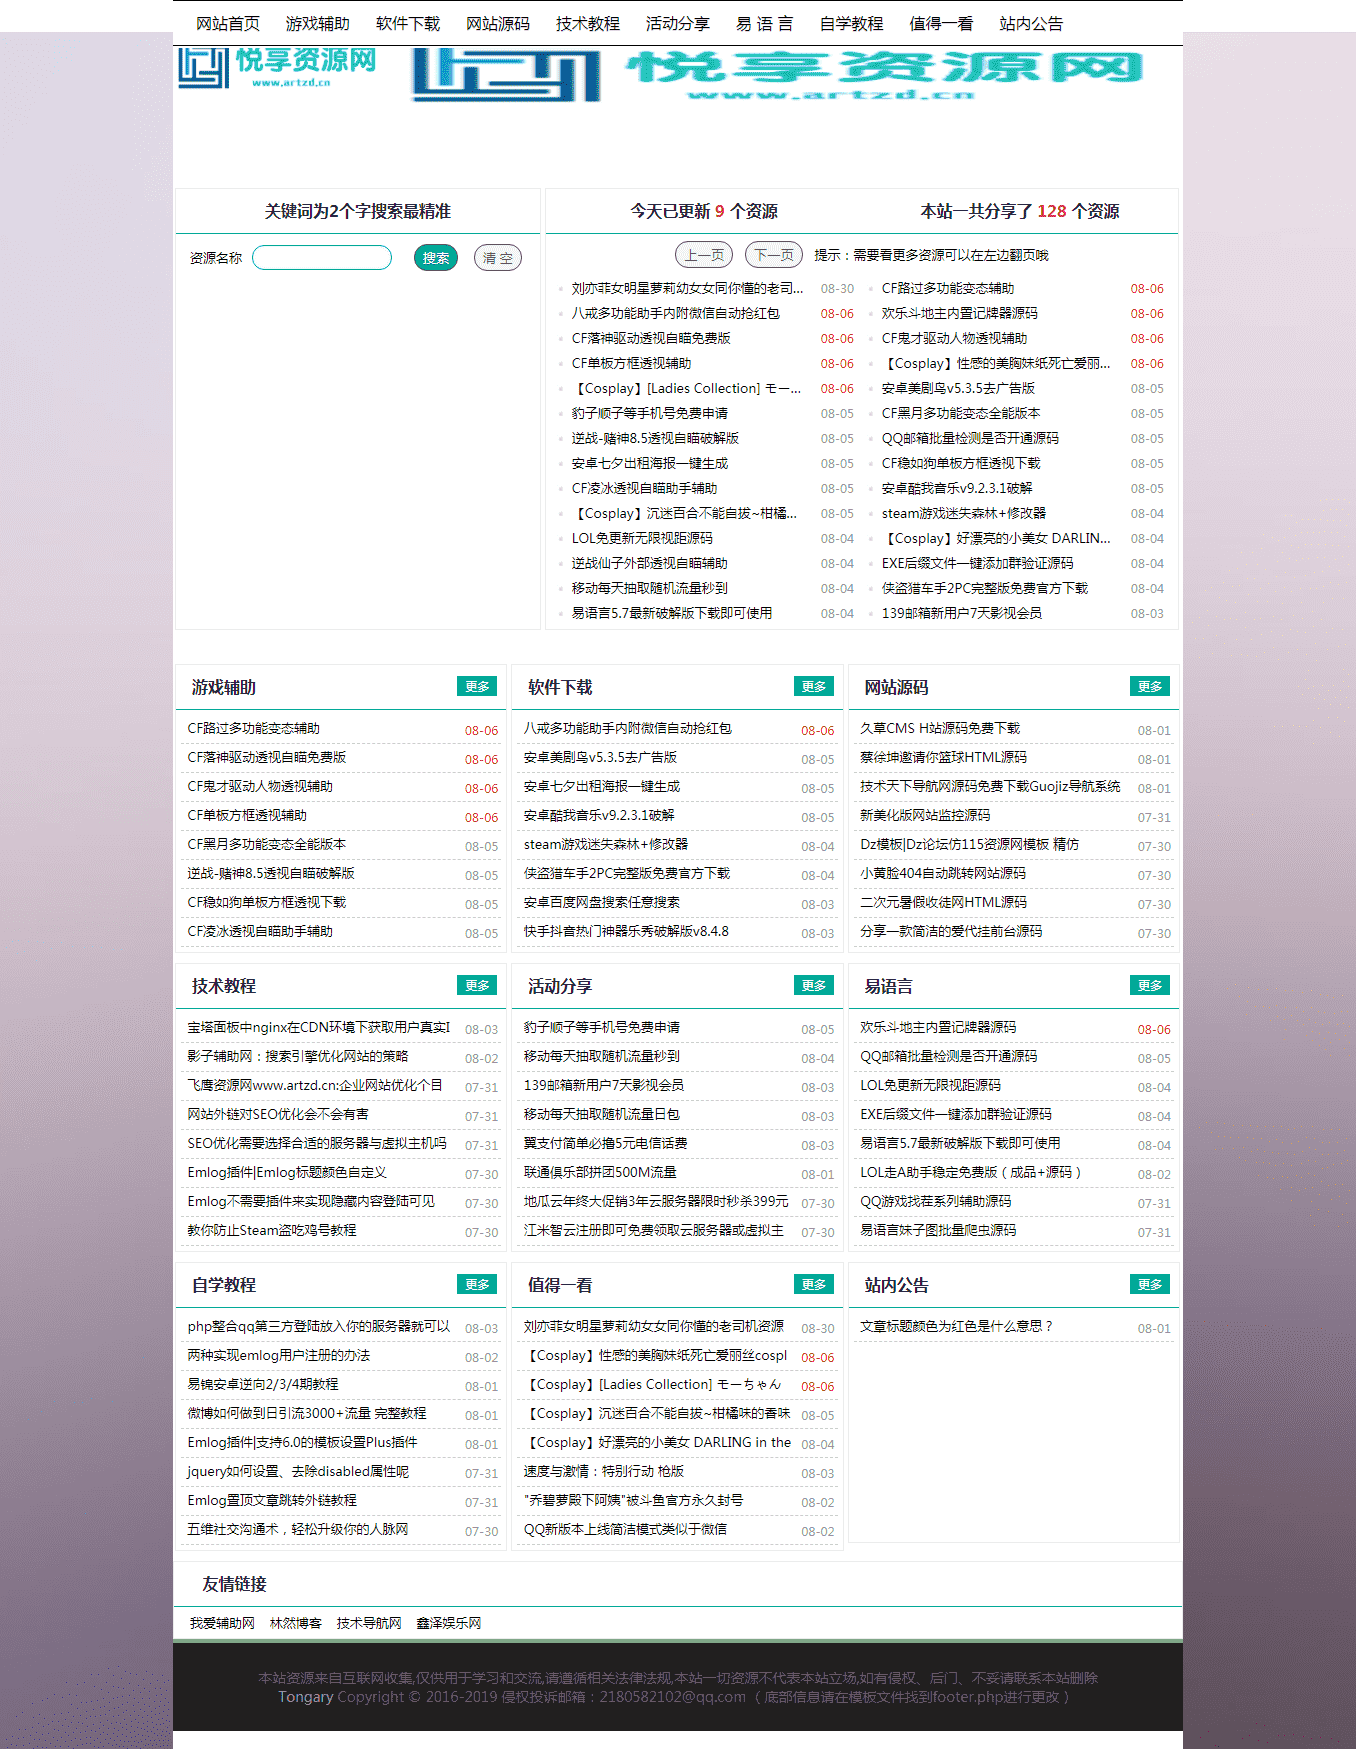Open jquery如何设置、去除disabled属性呢 link
The height and width of the screenshot is (1749, 1356).
(298, 1471)
